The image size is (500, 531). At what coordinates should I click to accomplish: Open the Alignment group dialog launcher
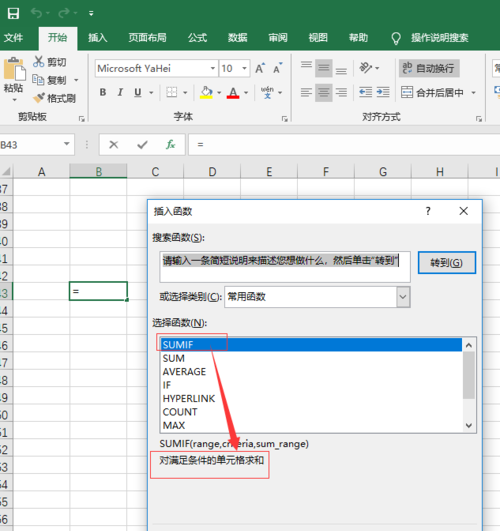point(479,119)
